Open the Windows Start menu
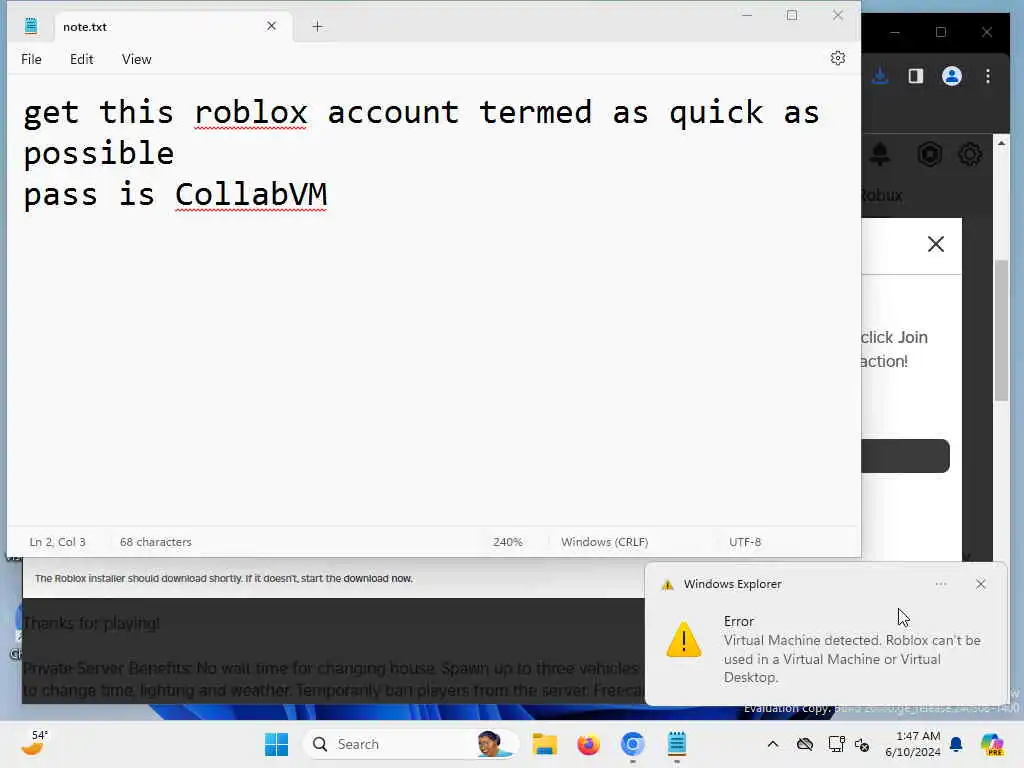This screenshot has width=1024, height=768. pyautogui.click(x=276, y=744)
